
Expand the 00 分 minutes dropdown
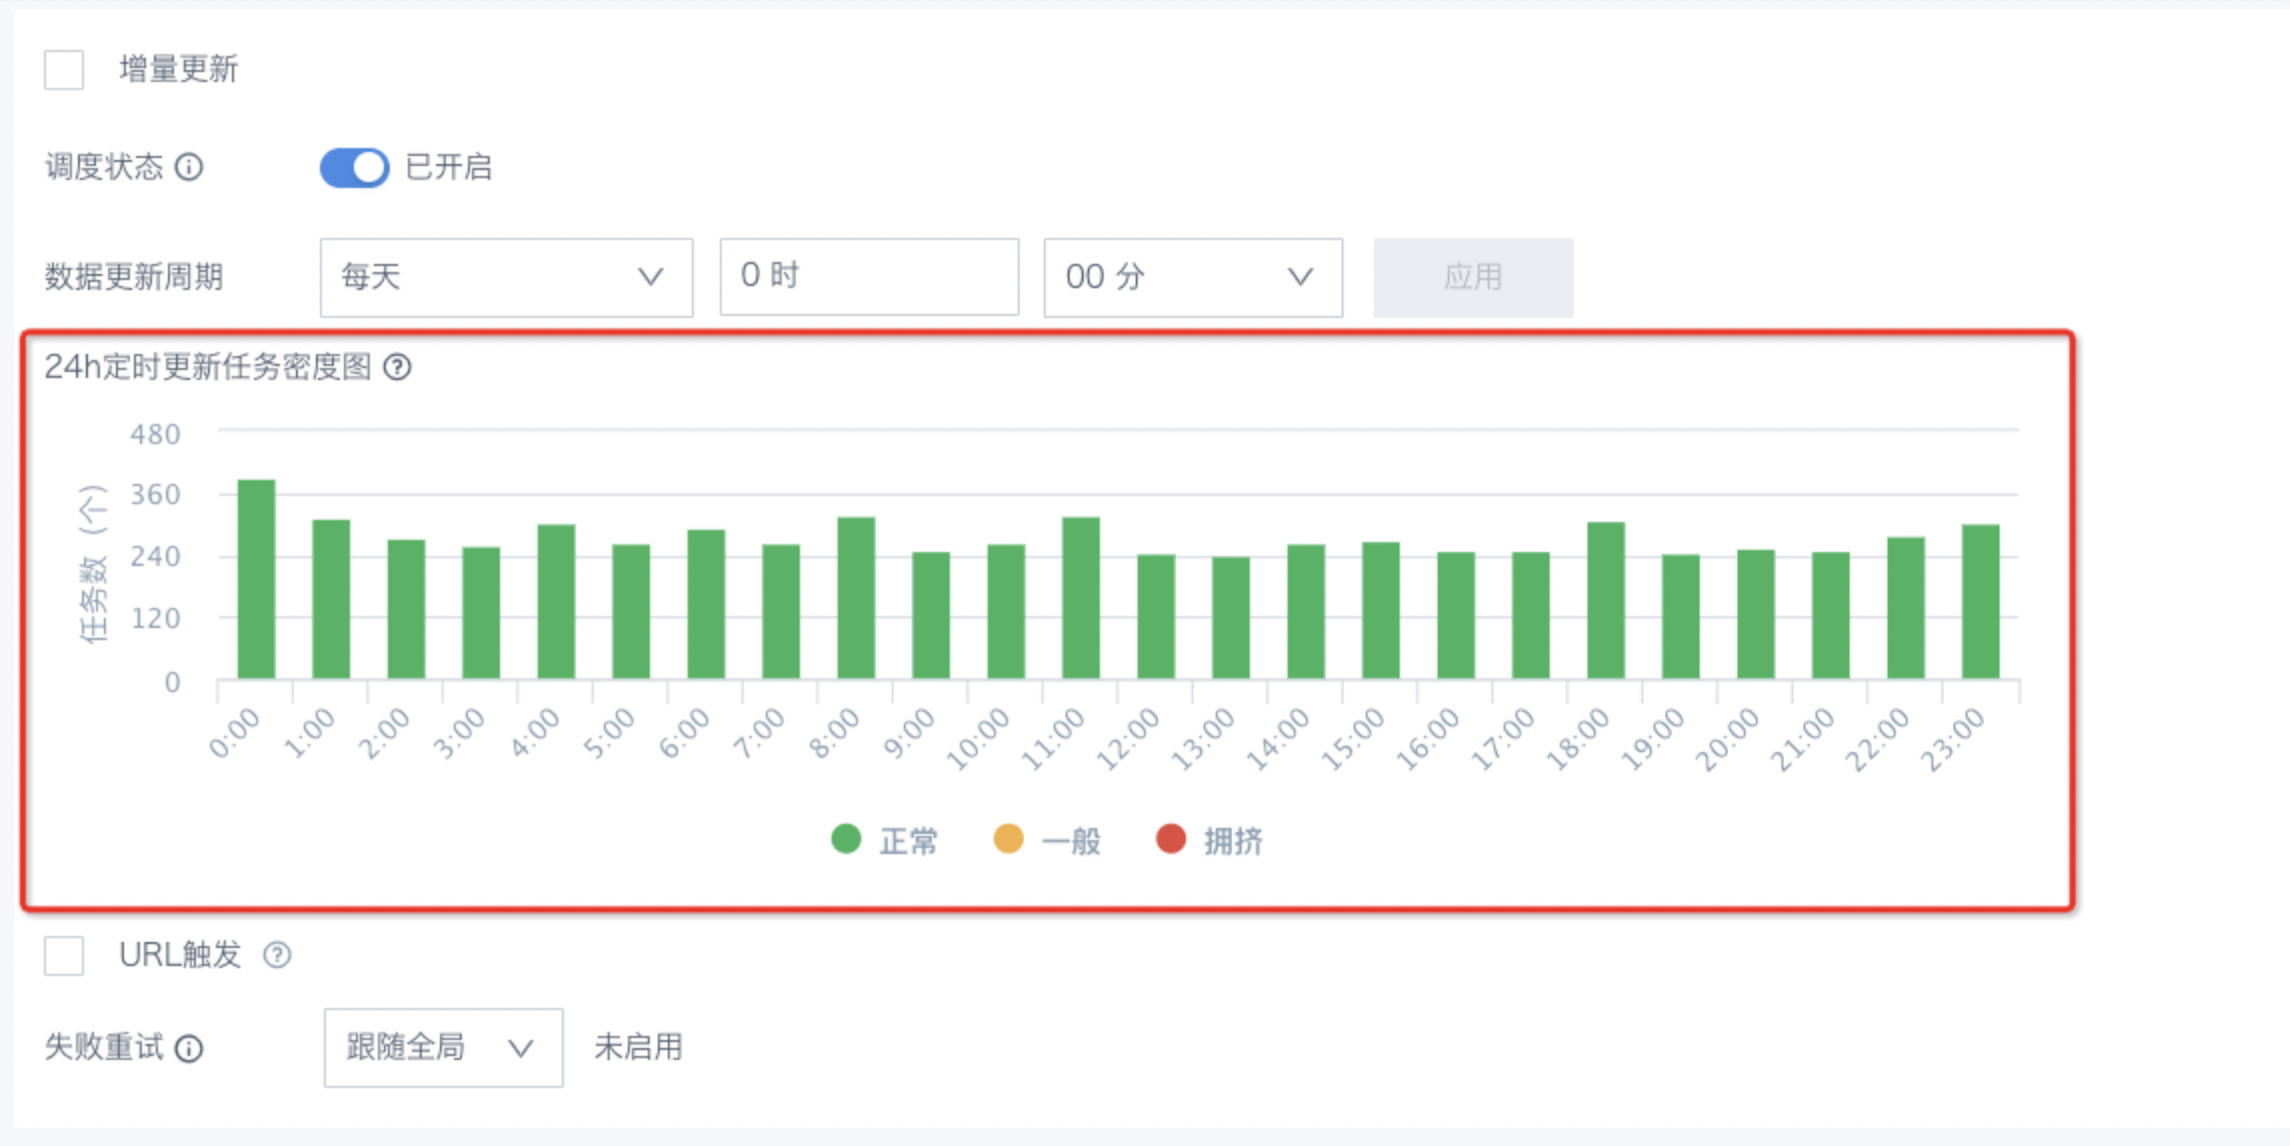pyautogui.click(x=1192, y=277)
